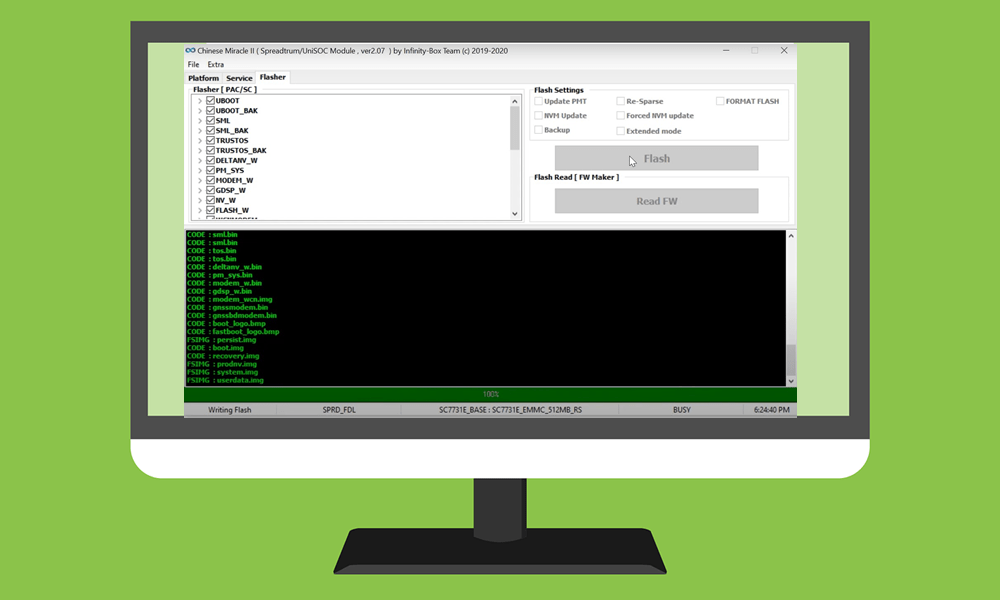Image resolution: width=1000 pixels, height=600 pixels.
Task: Switch to the Service tab
Action: click(239, 78)
